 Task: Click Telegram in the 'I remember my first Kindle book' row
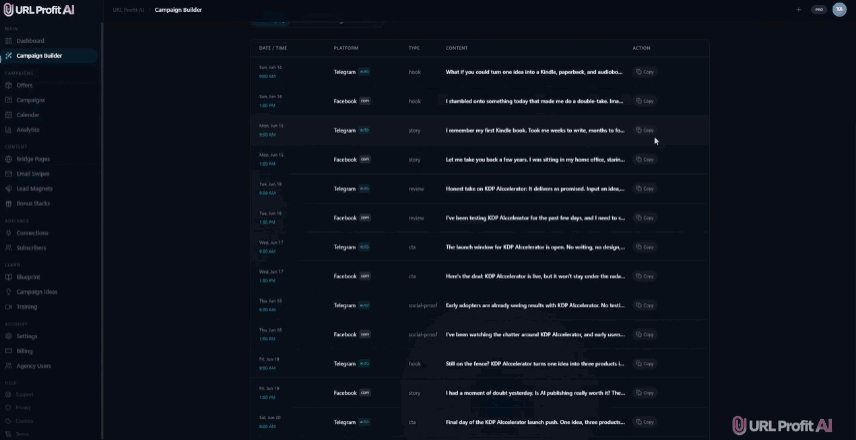point(344,130)
